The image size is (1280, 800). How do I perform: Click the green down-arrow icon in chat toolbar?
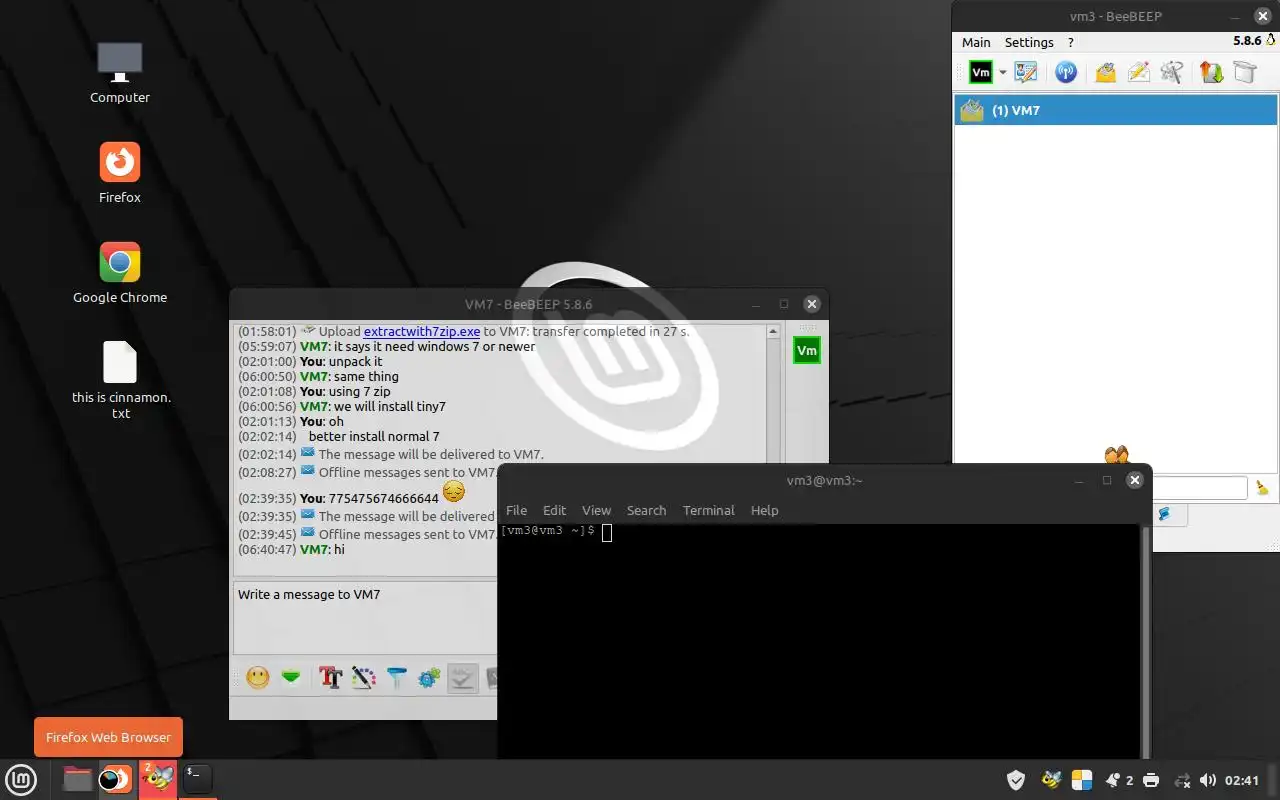[x=291, y=677]
